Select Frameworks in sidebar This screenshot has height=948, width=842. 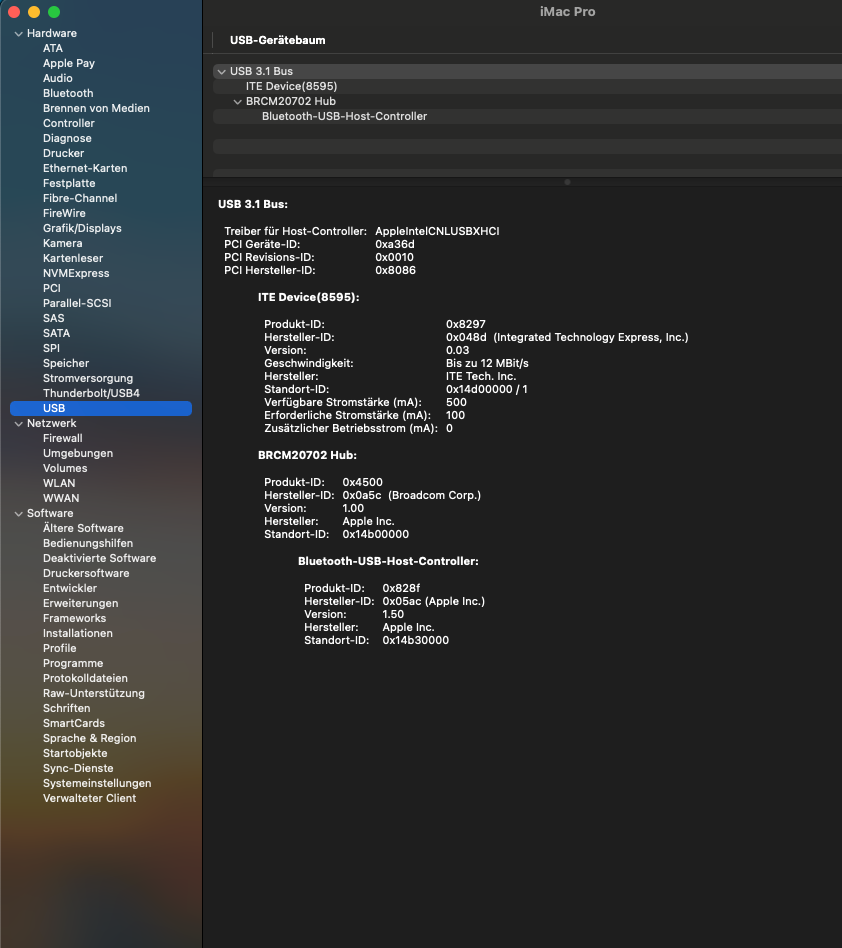pyautogui.click(x=74, y=618)
